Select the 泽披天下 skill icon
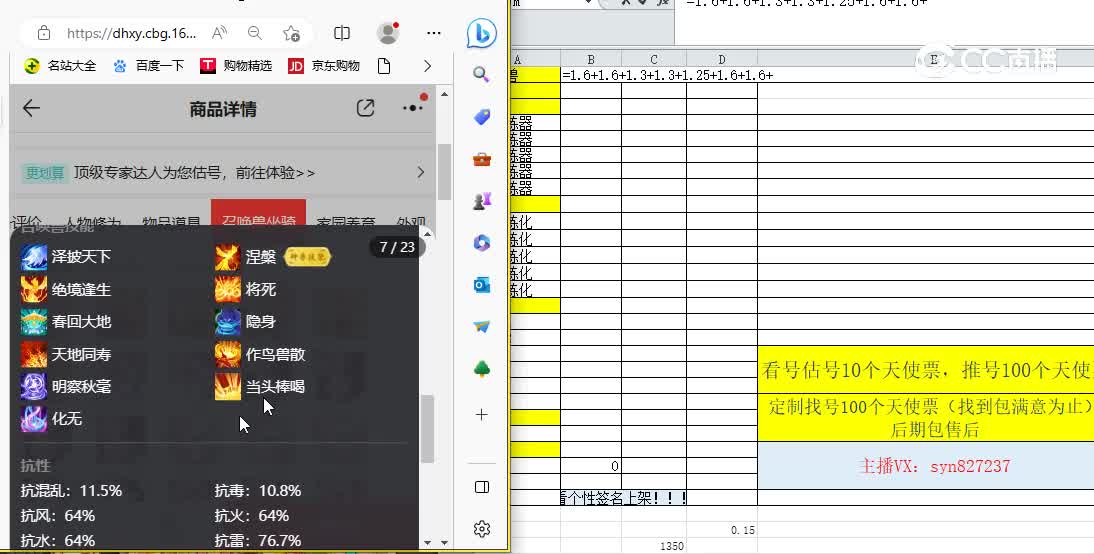This screenshot has height=554, width=1094. 33,257
